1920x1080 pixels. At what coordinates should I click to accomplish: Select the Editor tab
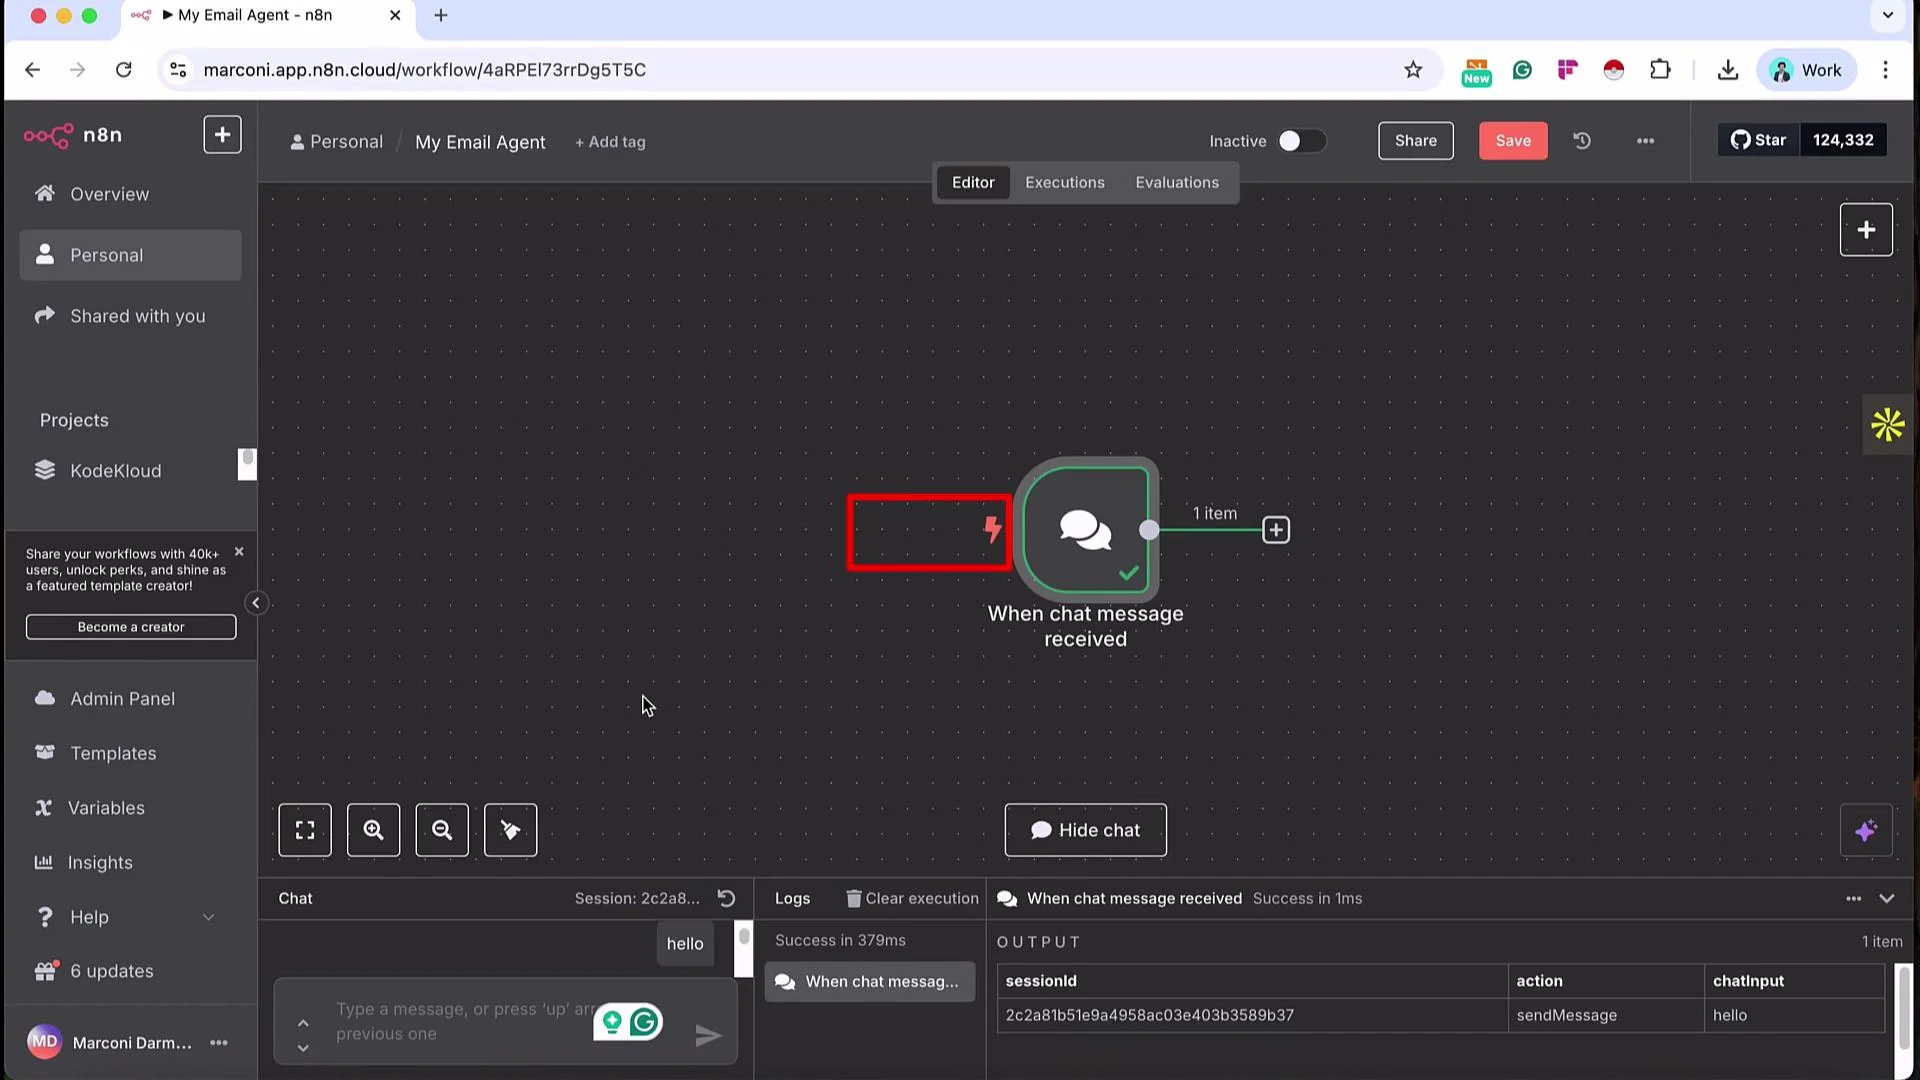pyautogui.click(x=973, y=182)
